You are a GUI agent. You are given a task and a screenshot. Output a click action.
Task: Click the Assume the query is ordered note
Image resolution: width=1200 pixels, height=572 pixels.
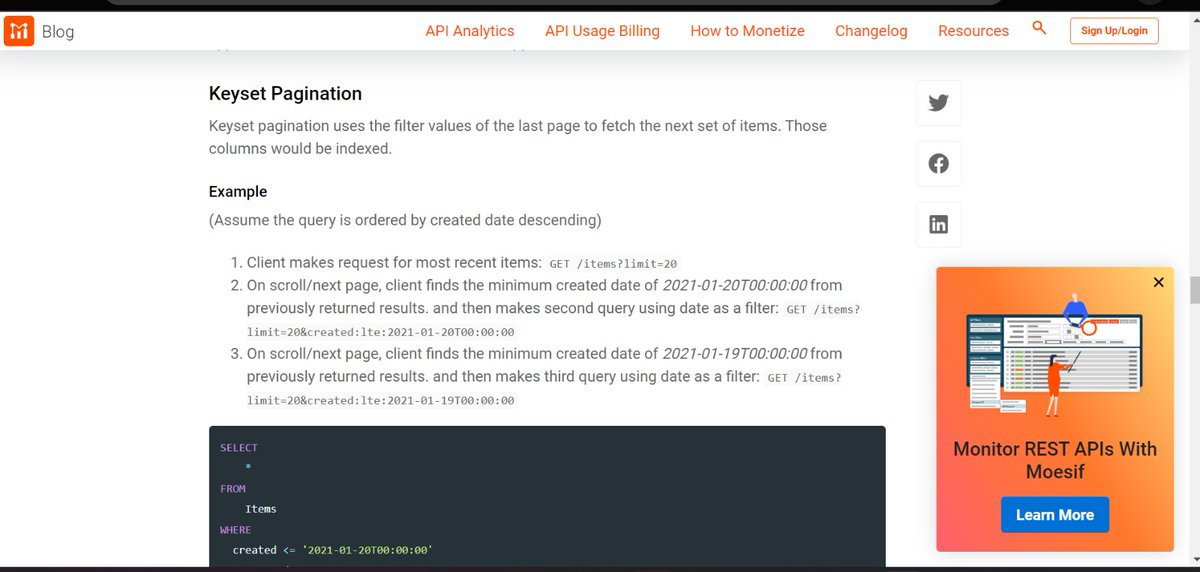(x=405, y=220)
